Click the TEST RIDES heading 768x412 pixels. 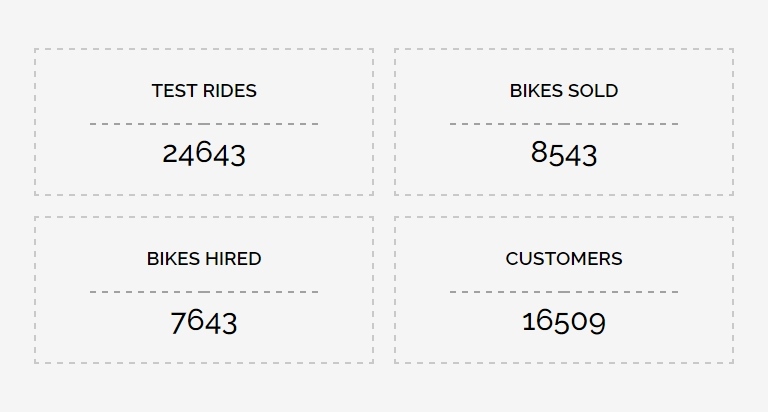(x=204, y=91)
